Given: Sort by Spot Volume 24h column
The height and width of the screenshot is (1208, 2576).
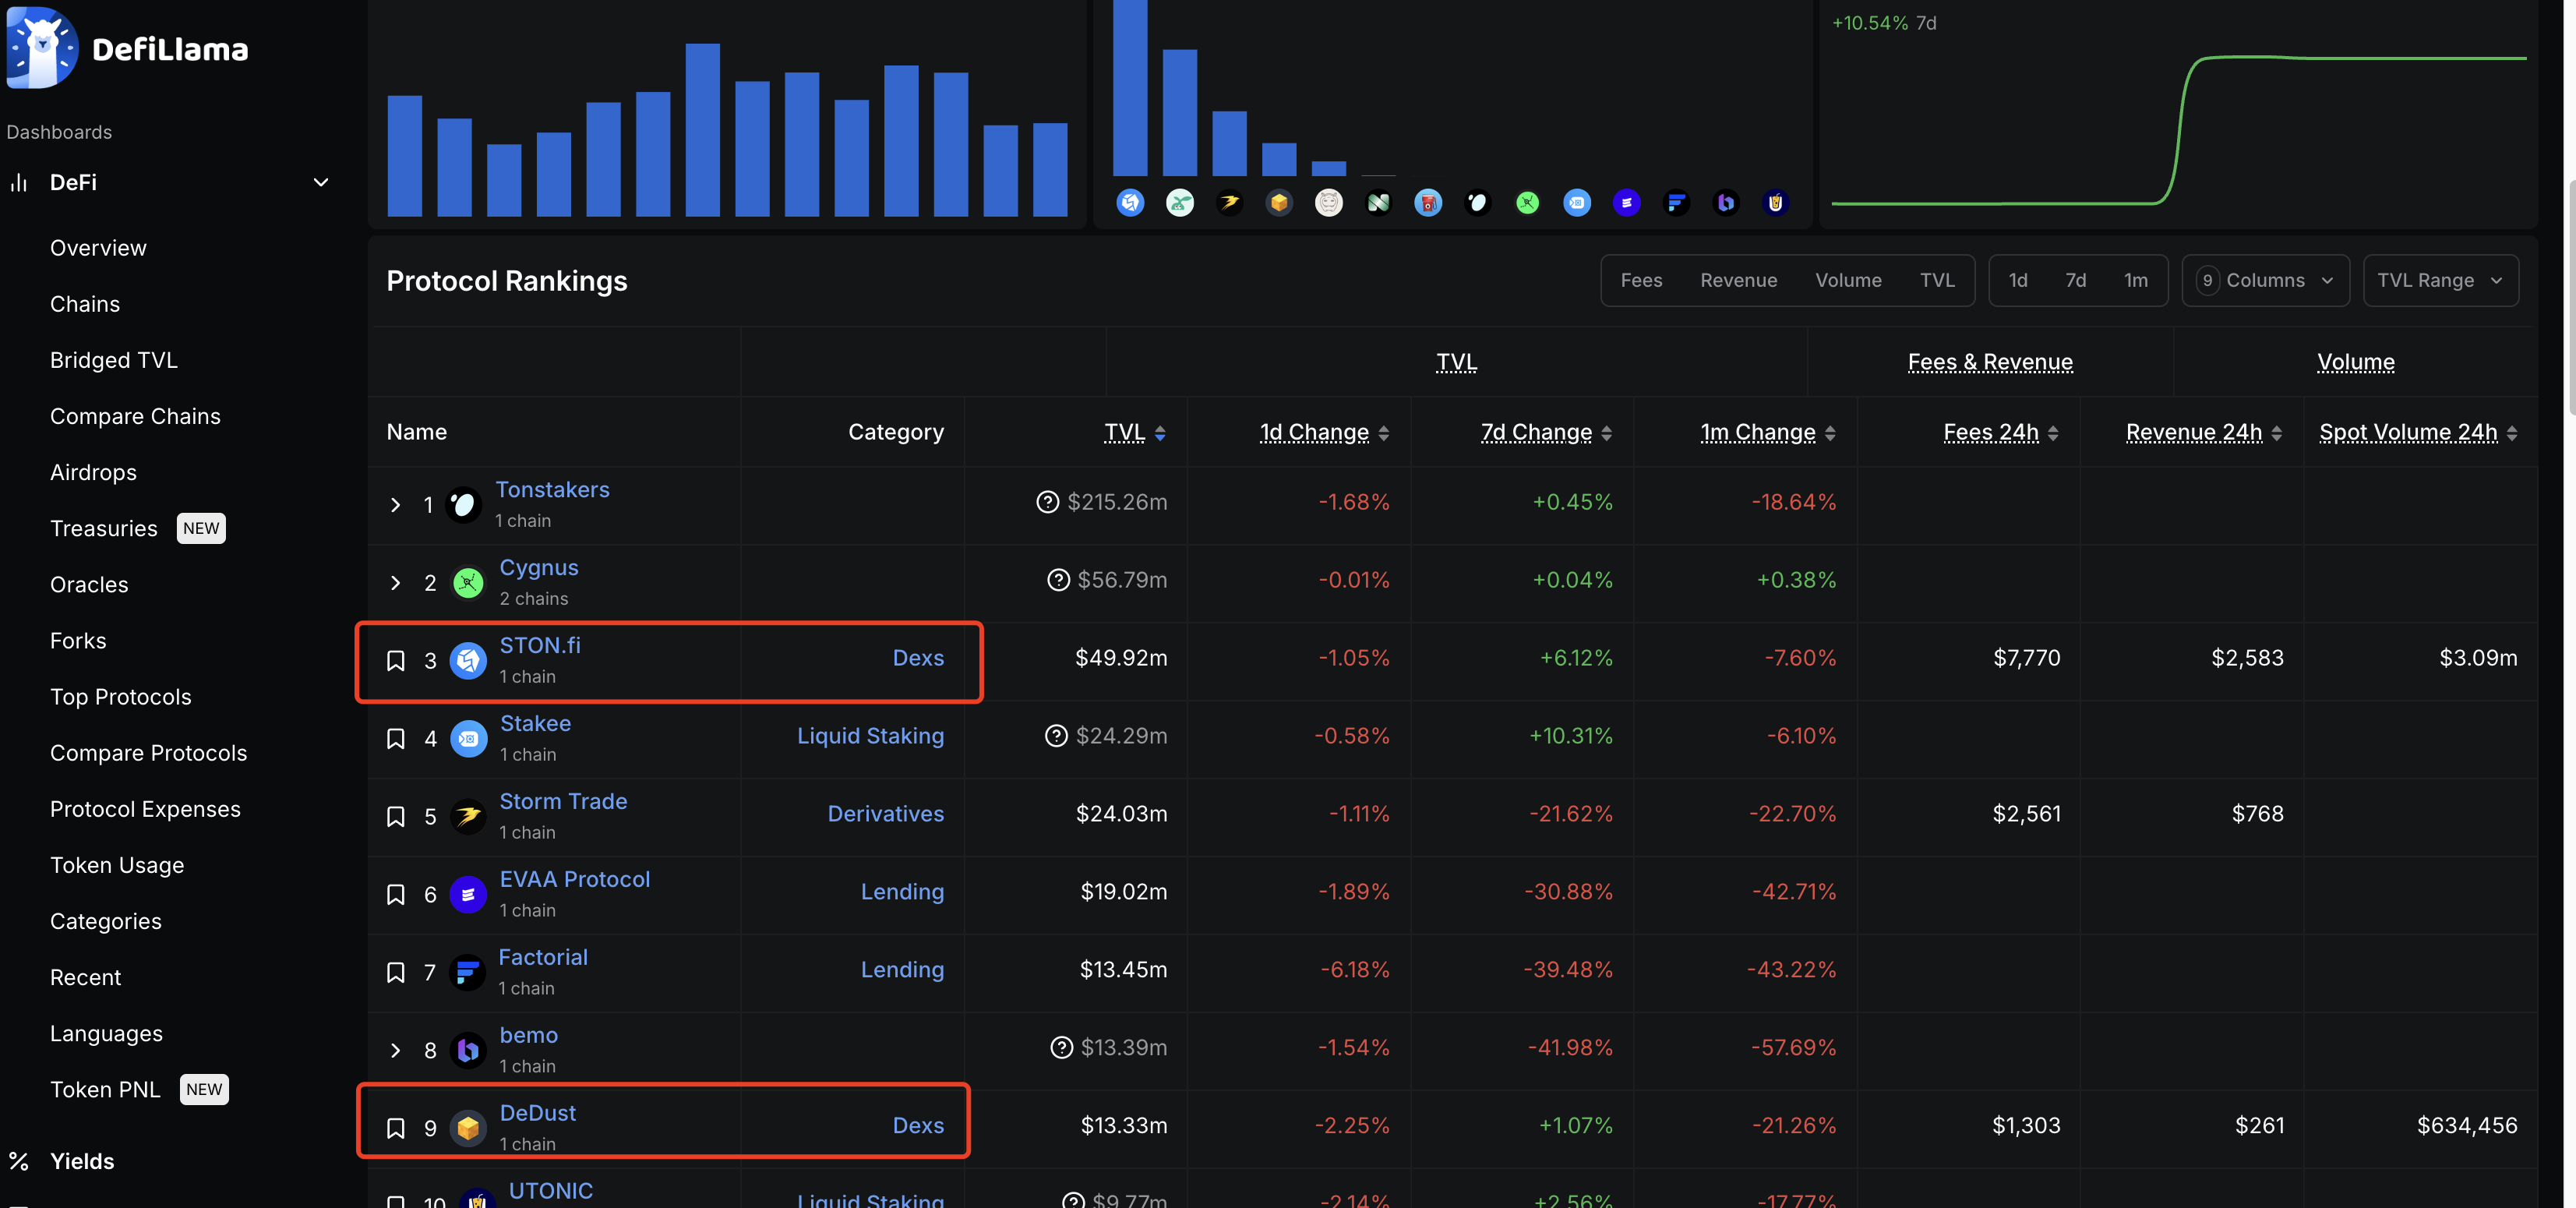Looking at the screenshot, I should (x=2418, y=432).
